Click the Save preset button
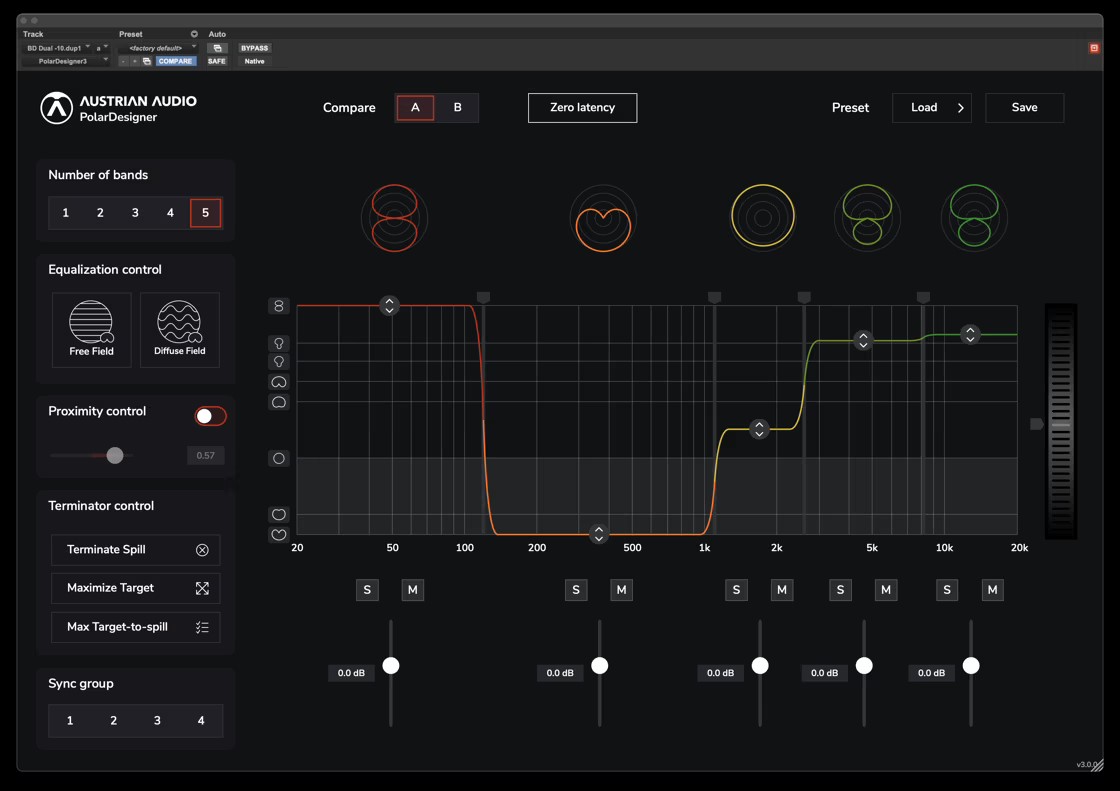The width and height of the screenshot is (1120, 791). (x=1024, y=108)
